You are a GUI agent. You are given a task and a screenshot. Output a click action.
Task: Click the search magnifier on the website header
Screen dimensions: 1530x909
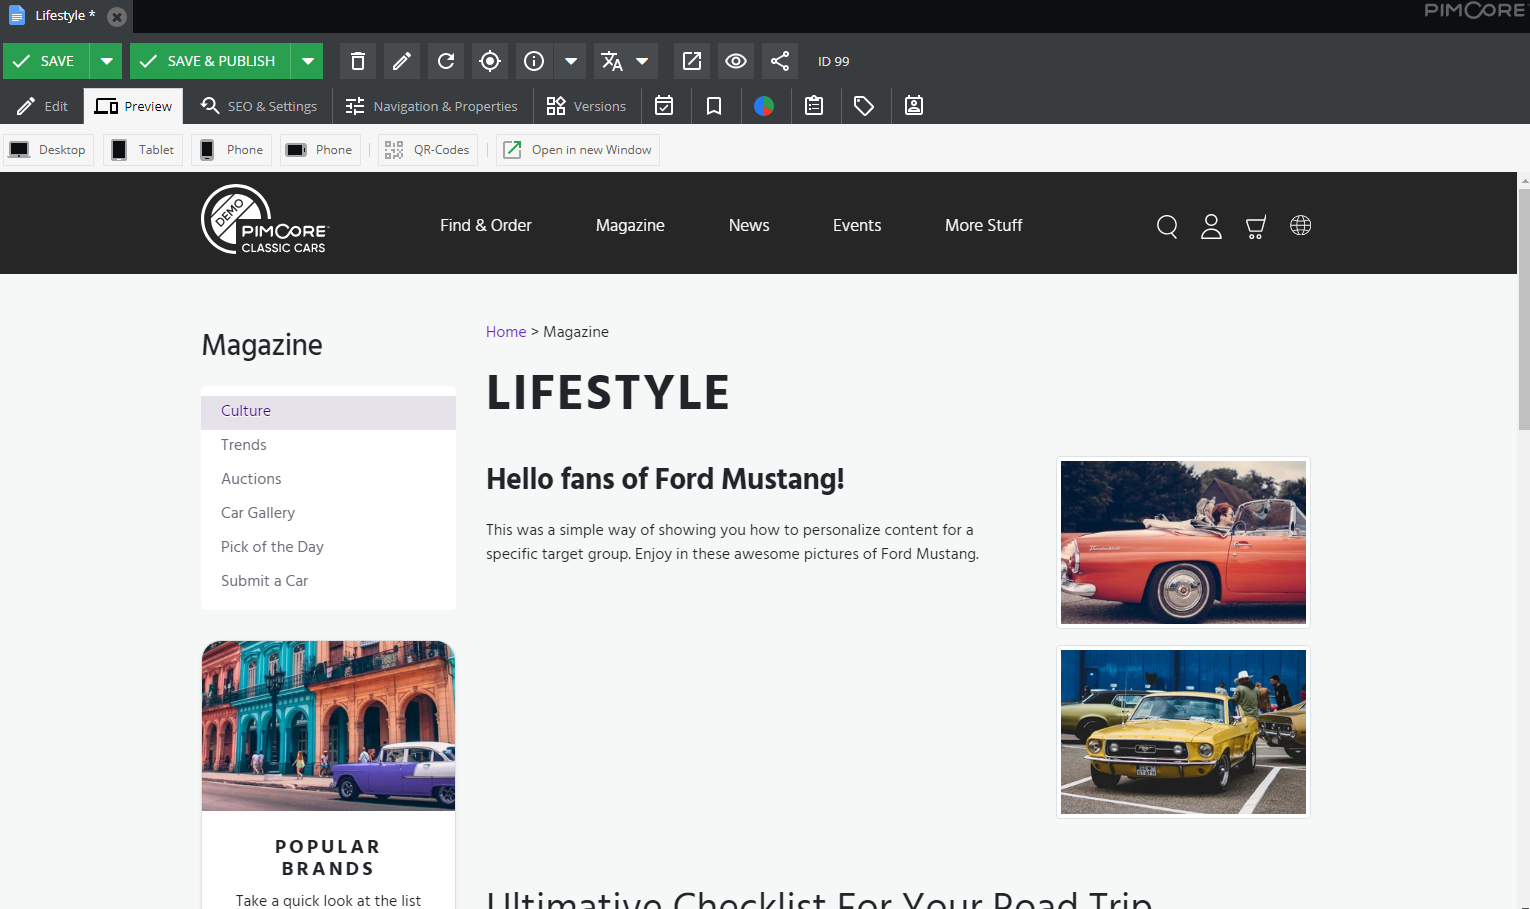1167,226
